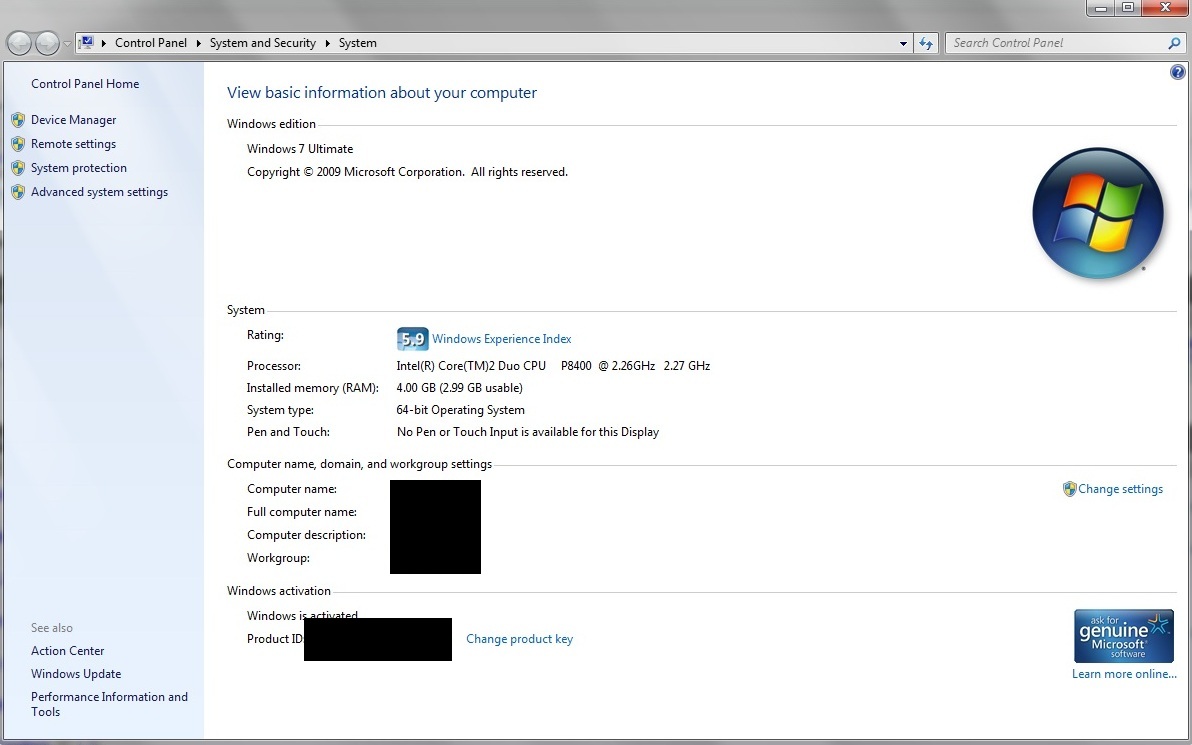Image resolution: width=1192 pixels, height=745 pixels.
Task: Click the magnifier search icon
Action: (x=1175, y=43)
